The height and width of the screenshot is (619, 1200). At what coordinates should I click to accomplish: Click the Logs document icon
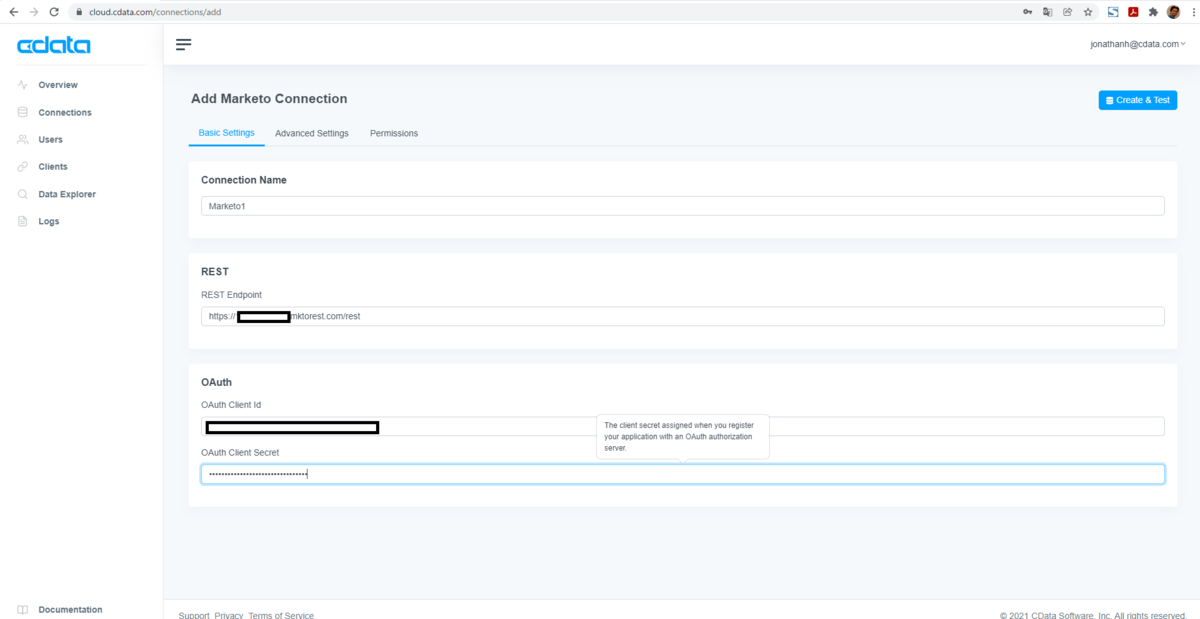23,221
